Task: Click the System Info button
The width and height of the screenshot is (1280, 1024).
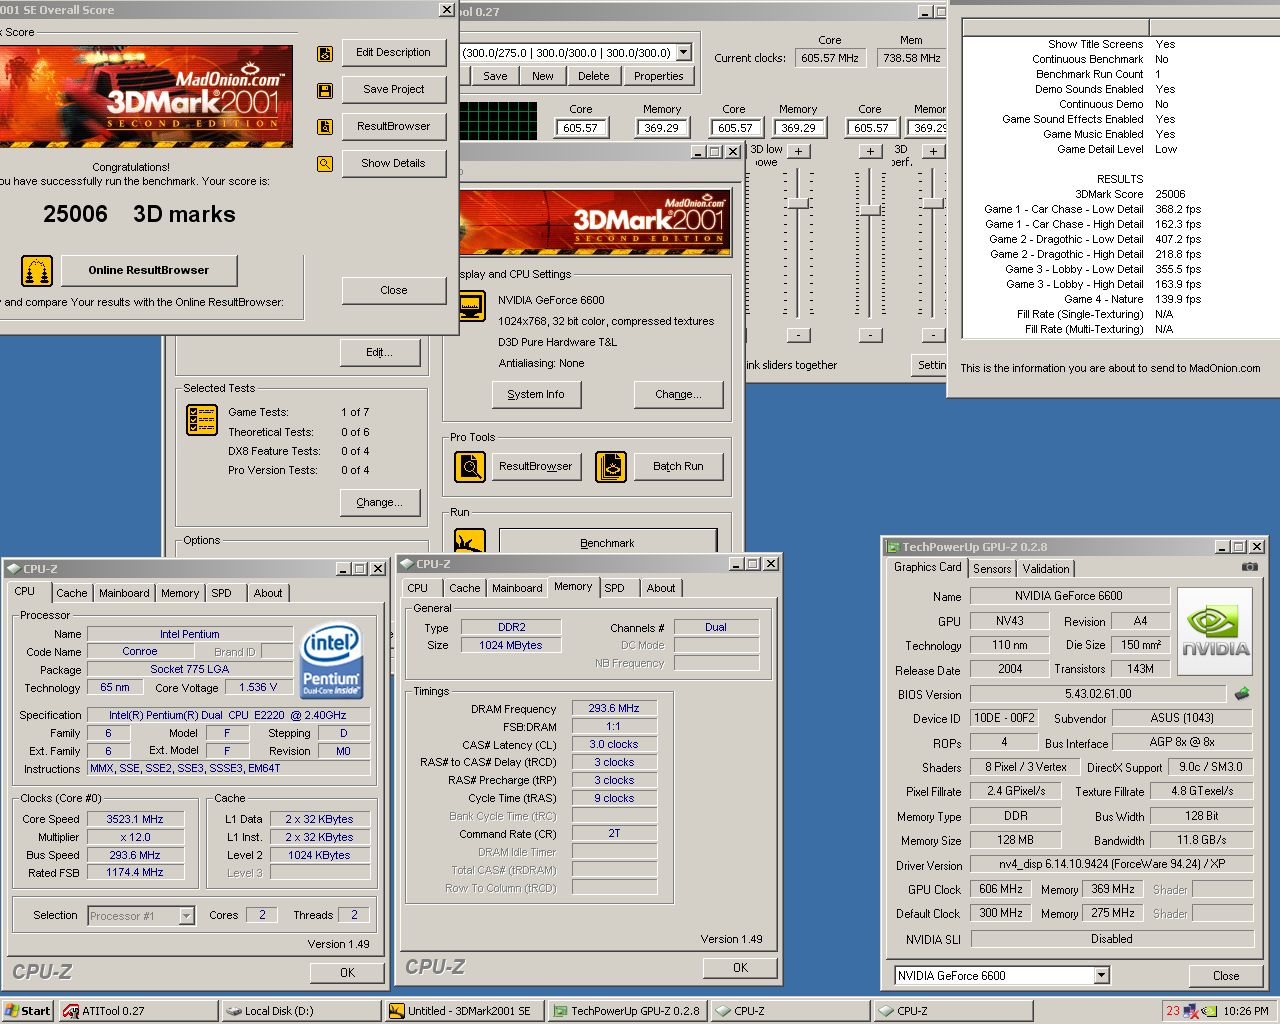Action: point(536,394)
